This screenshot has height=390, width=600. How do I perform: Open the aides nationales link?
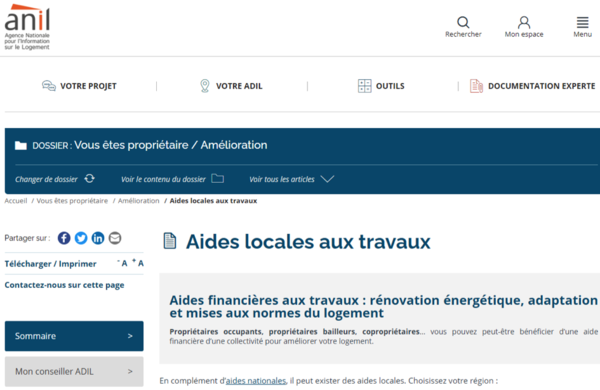256,381
